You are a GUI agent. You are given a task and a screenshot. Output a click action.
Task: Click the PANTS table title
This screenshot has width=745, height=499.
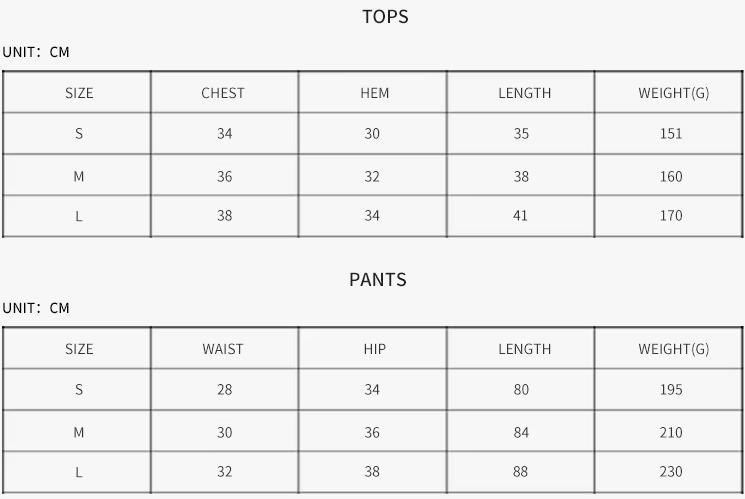[x=378, y=279]
